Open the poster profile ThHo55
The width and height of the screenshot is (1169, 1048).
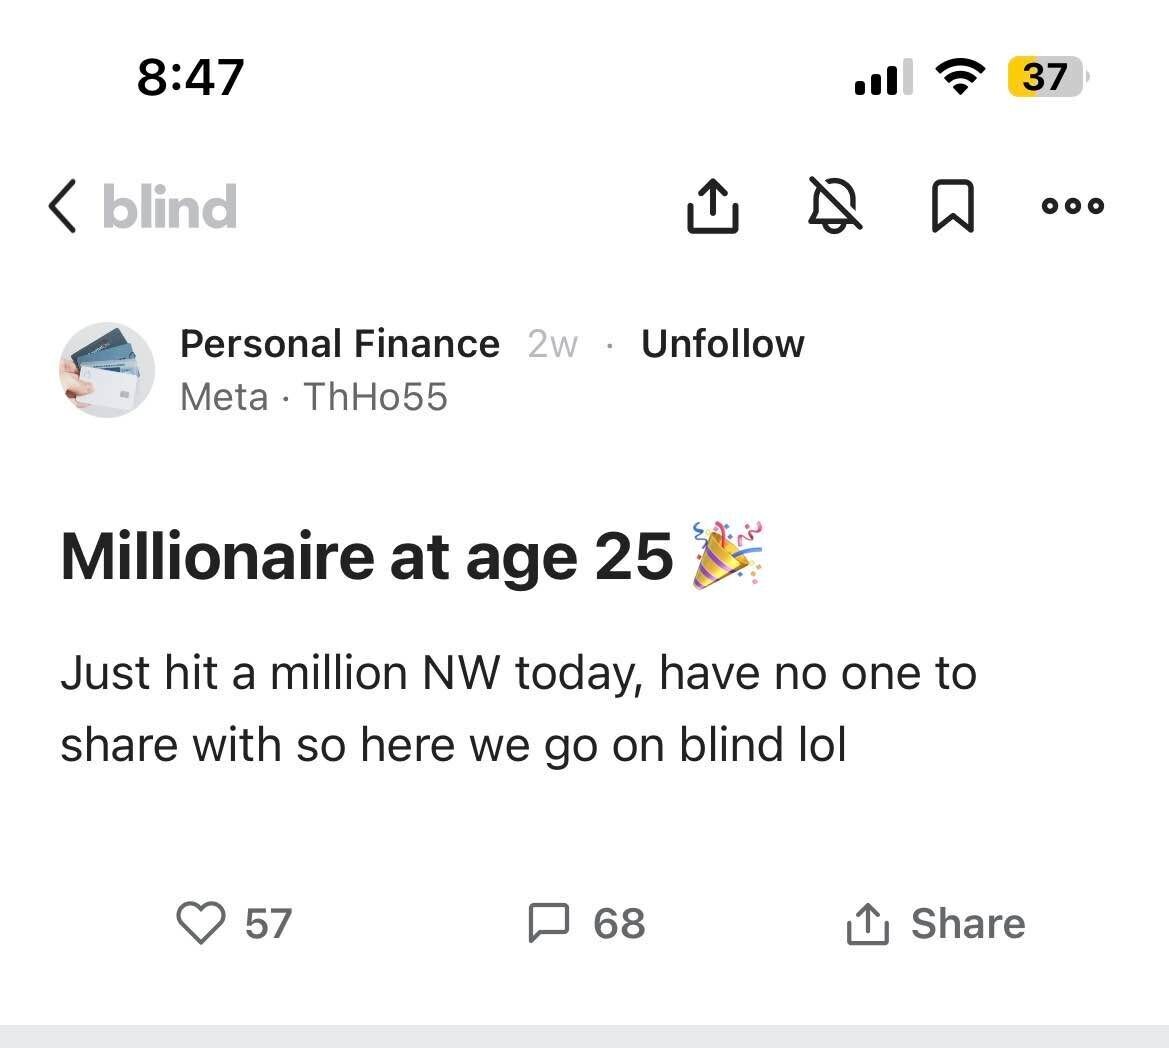[x=375, y=396]
